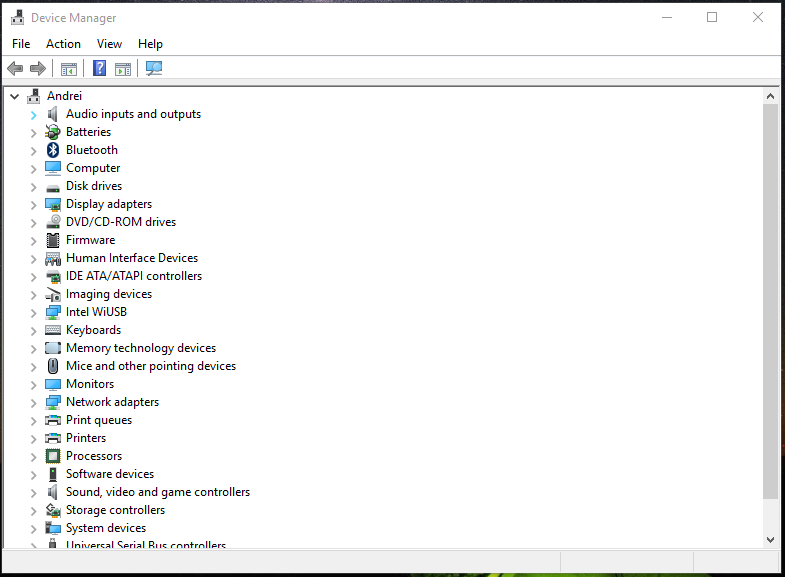
Task: Click the Imaging devices camera icon
Action: point(53,295)
